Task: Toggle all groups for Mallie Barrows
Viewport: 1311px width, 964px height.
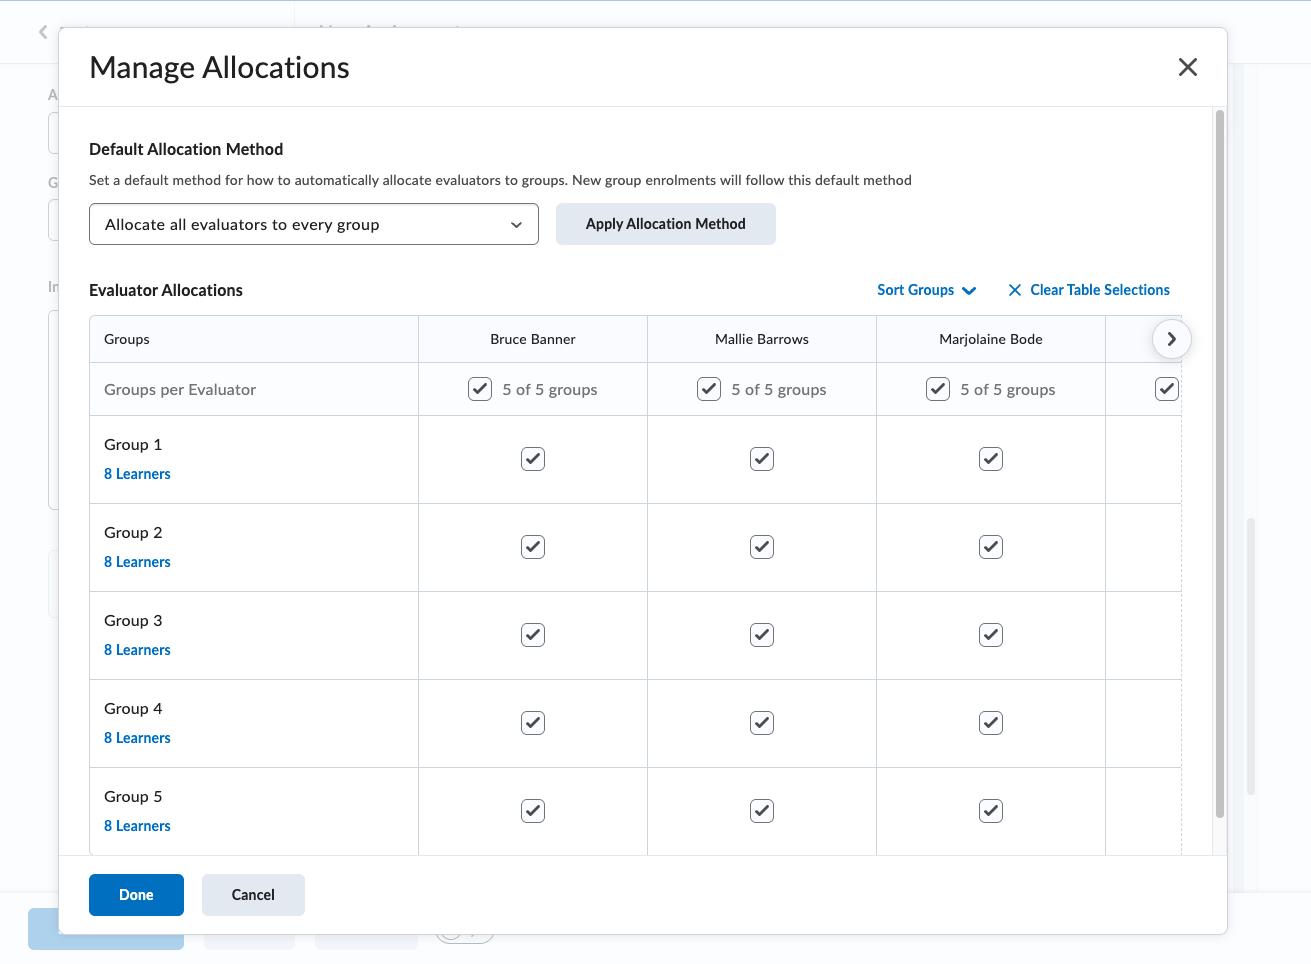Action: [709, 389]
